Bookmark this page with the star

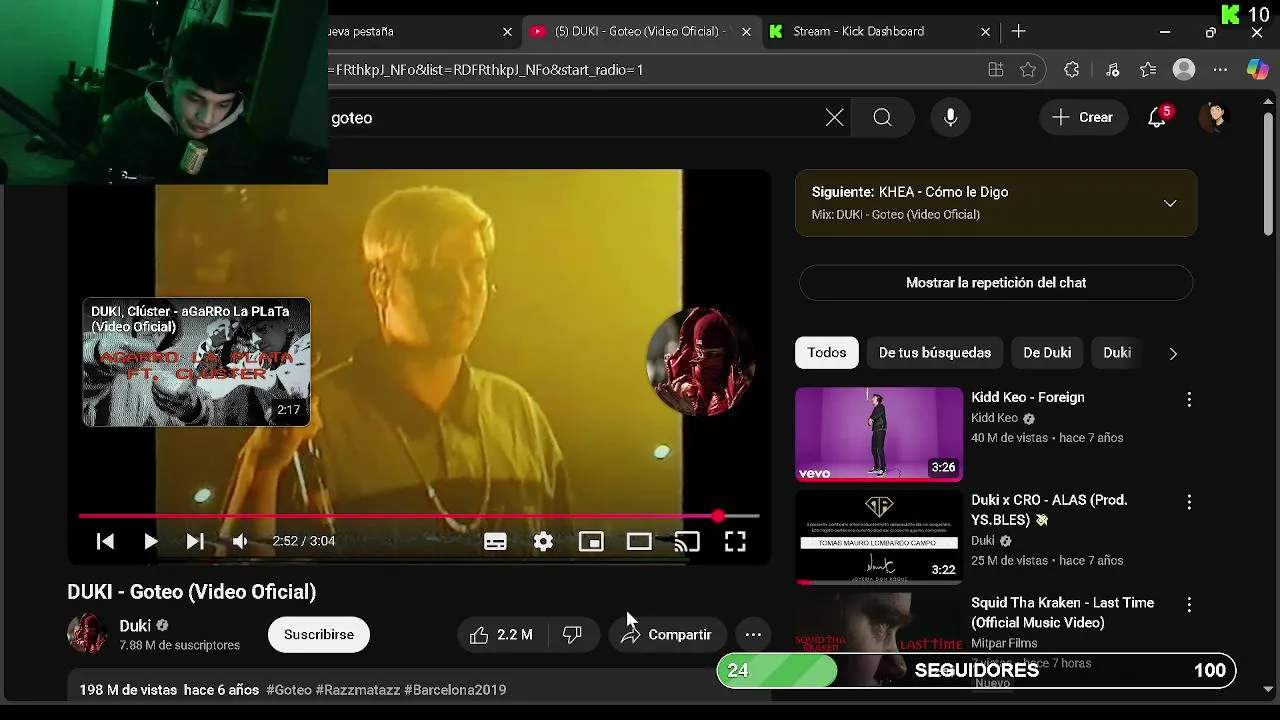[1028, 70]
